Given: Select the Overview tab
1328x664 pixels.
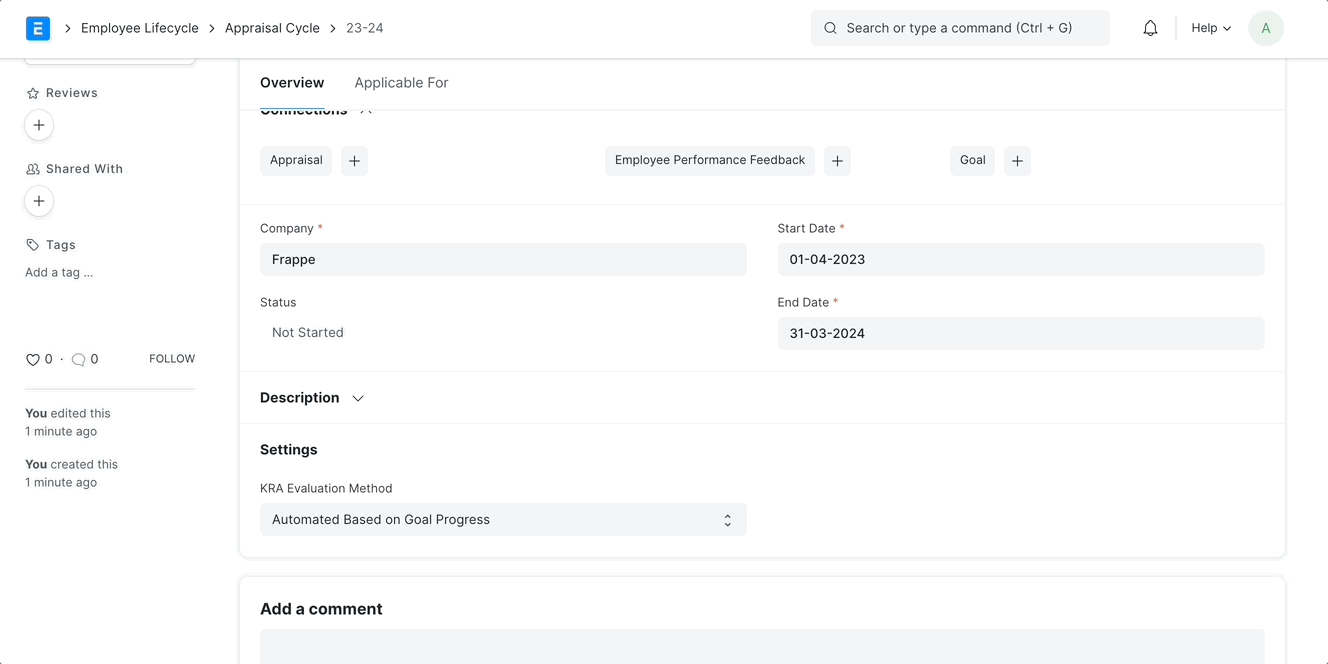Looking at the screenshot, I should coord(292,83).
